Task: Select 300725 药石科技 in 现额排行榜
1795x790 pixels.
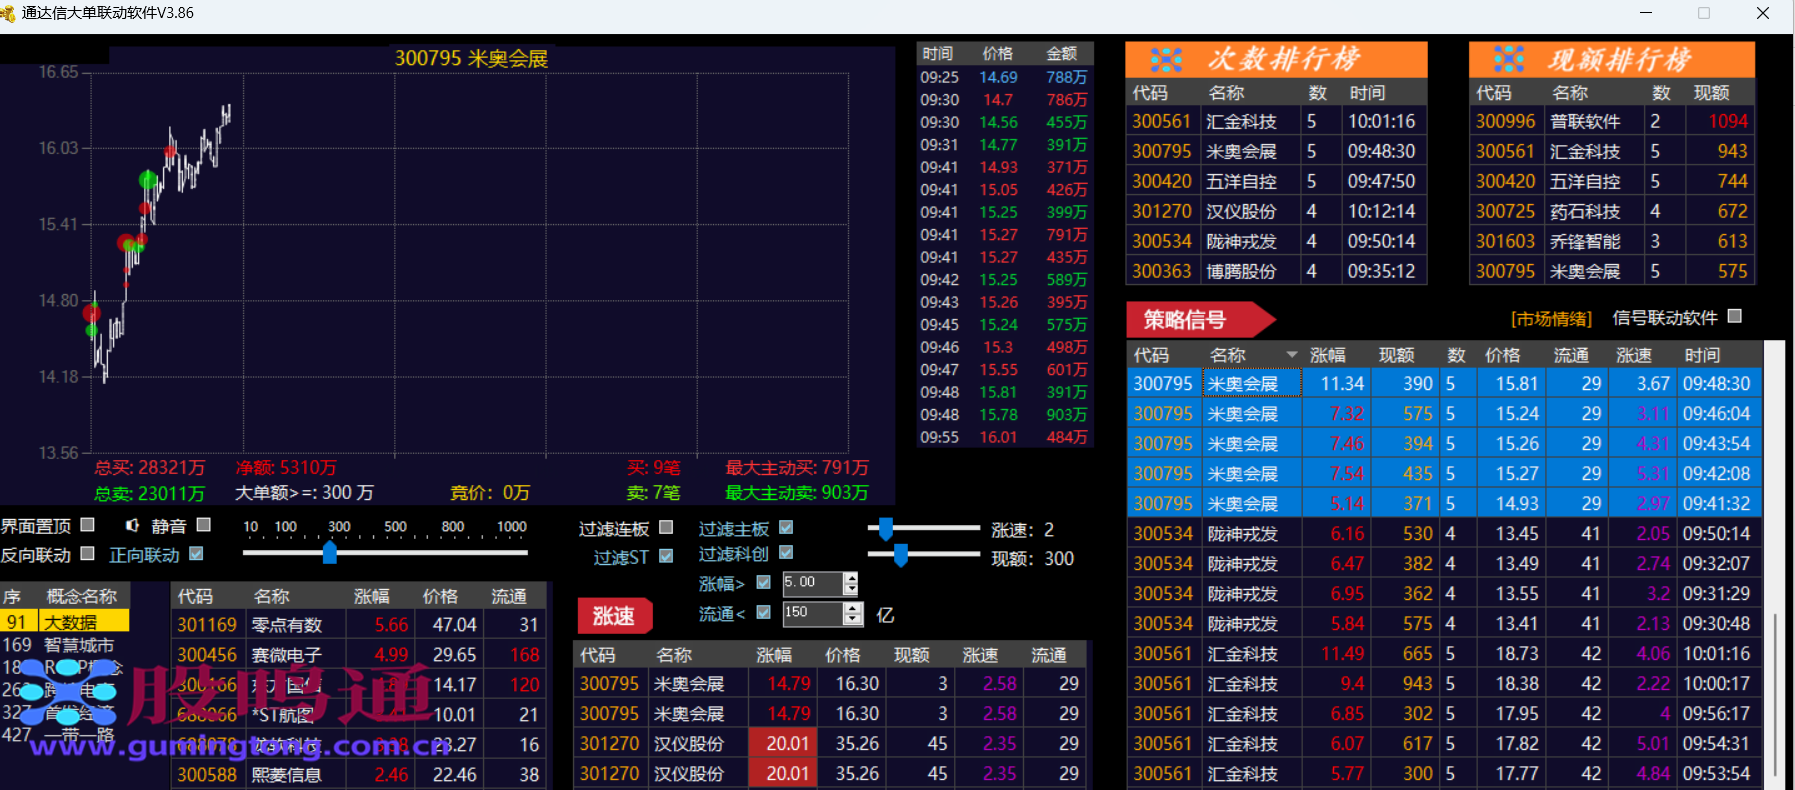Action: click(1612, 212)
